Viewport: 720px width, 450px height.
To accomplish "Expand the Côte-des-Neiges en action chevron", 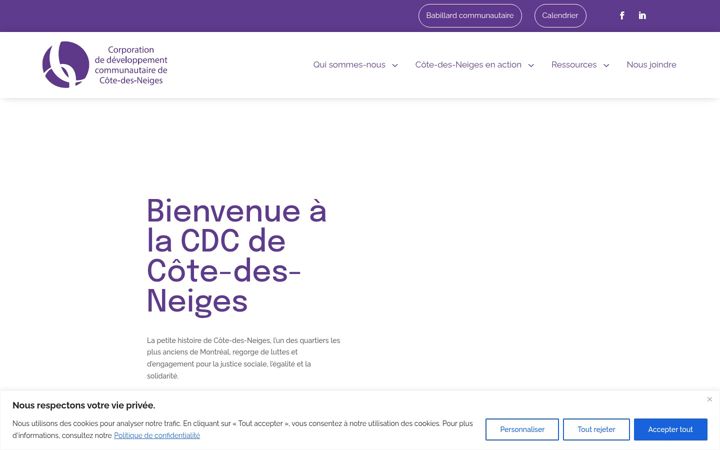I will [531, 66].
